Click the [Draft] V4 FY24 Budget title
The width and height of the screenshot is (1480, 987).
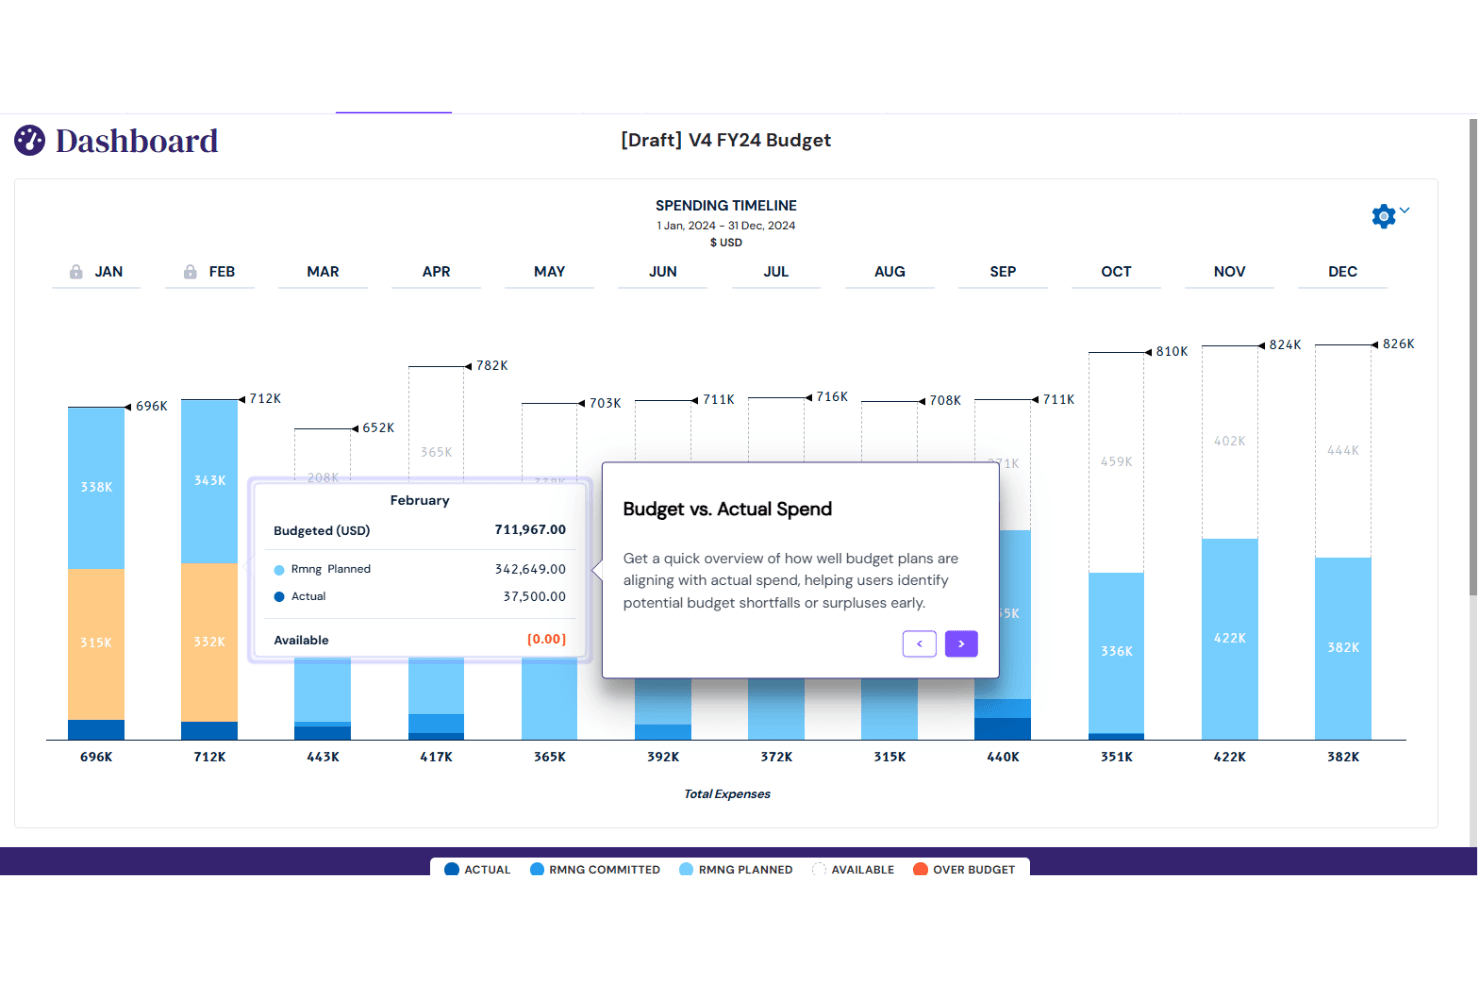(x=726, y=140)
